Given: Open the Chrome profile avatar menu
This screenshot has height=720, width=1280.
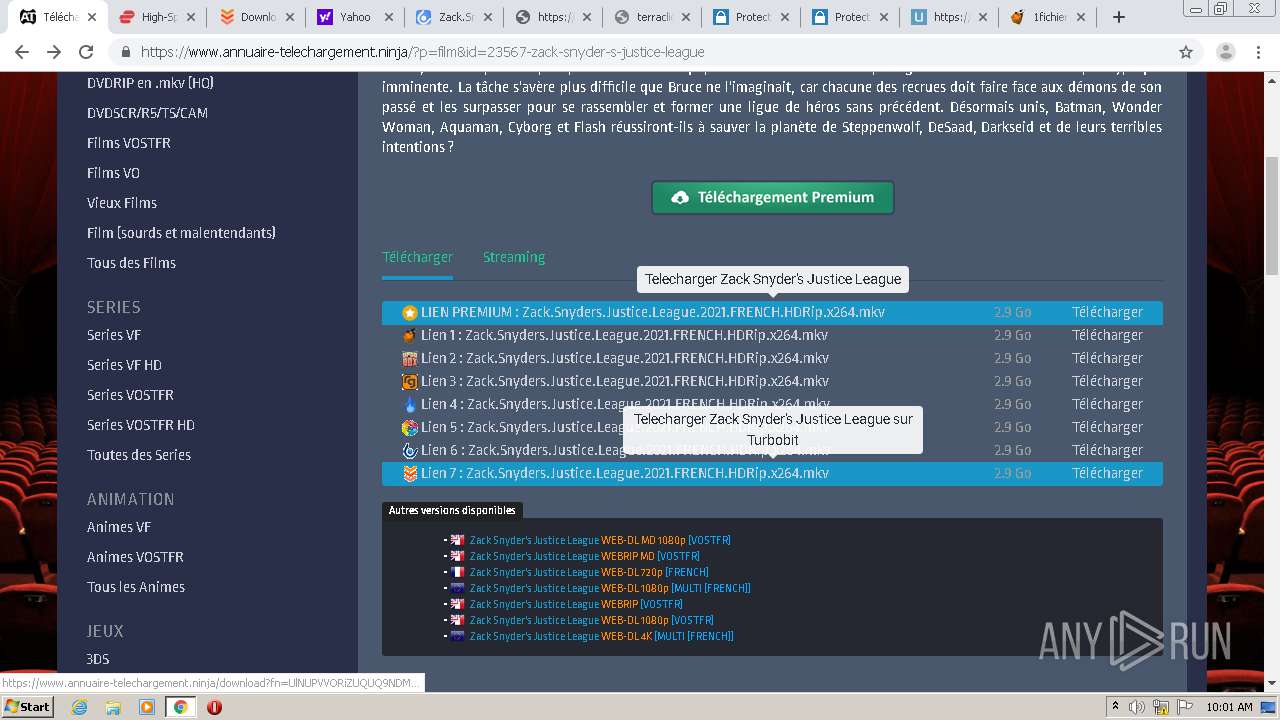Looking at the screenshot, I should 1225,52.
